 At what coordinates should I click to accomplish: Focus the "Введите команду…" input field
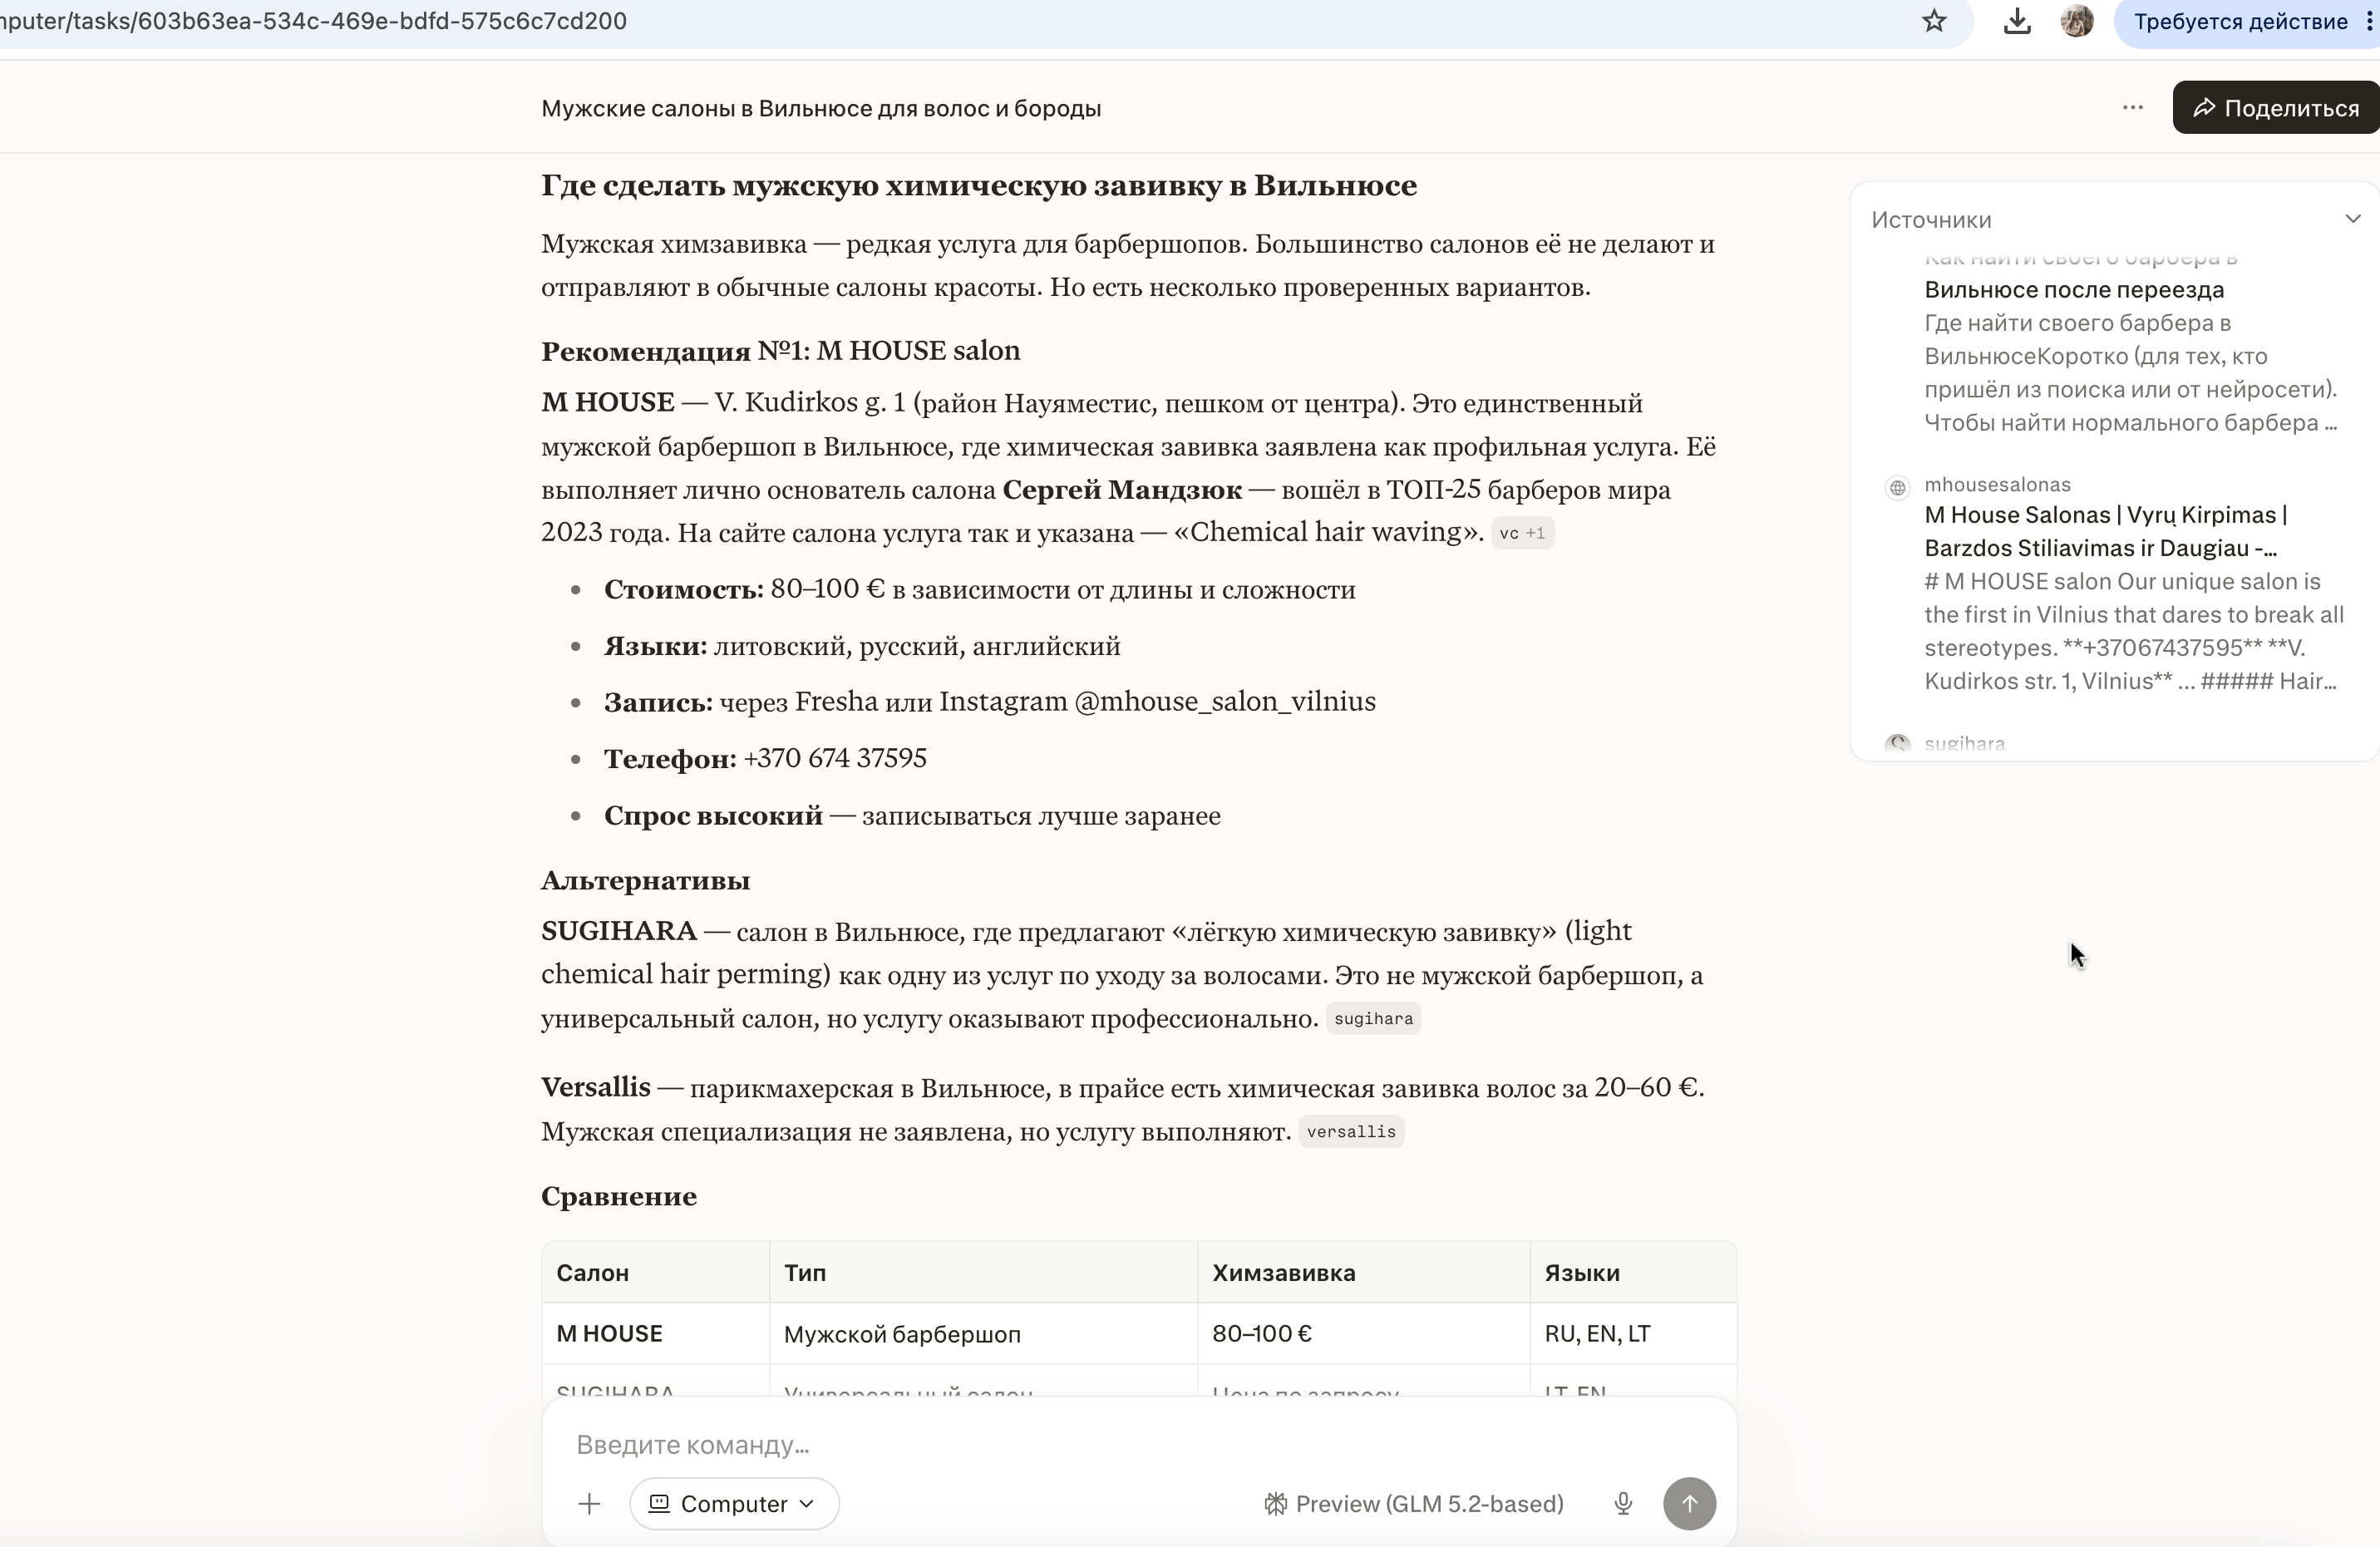[x=1138, y=1445]
